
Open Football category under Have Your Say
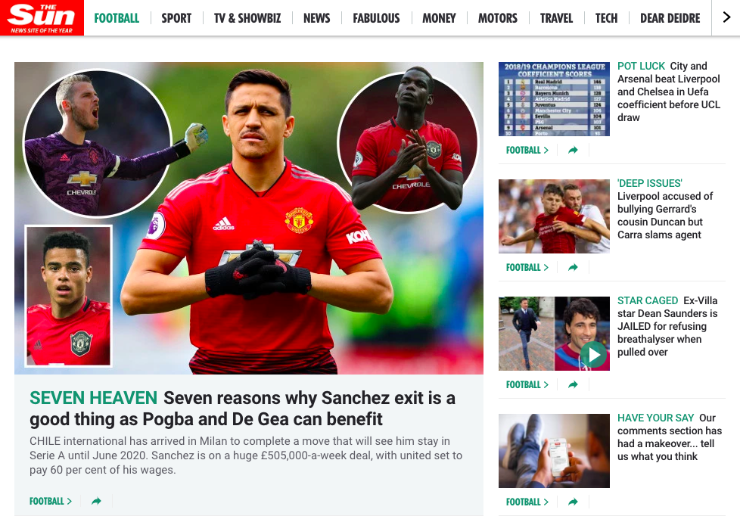tap(527, 501)
